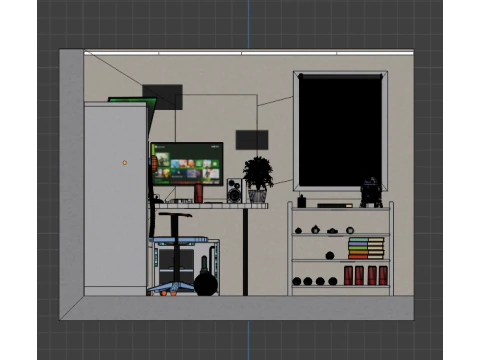The width and height of the screenshot is (480, 360).
Task: Select the large dark wall panel near ceiling
Action: [162, 97]
